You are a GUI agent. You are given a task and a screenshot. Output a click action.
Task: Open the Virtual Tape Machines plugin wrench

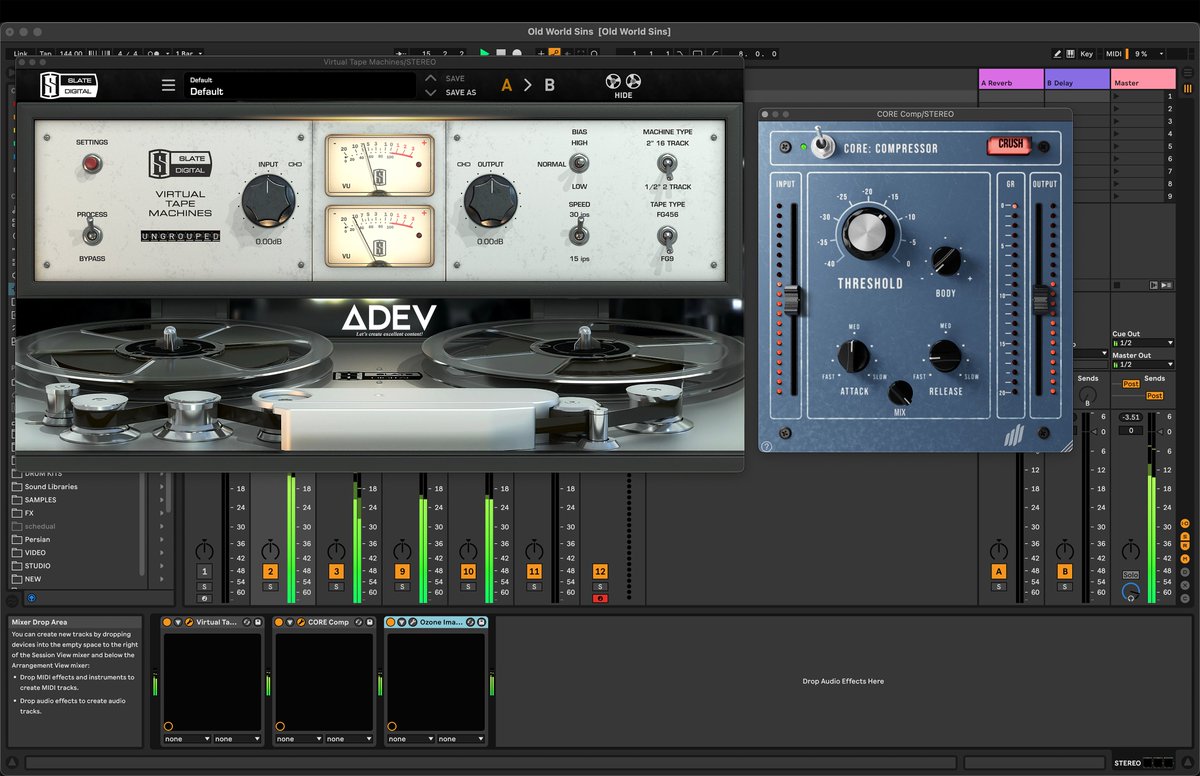pos(189,622)
